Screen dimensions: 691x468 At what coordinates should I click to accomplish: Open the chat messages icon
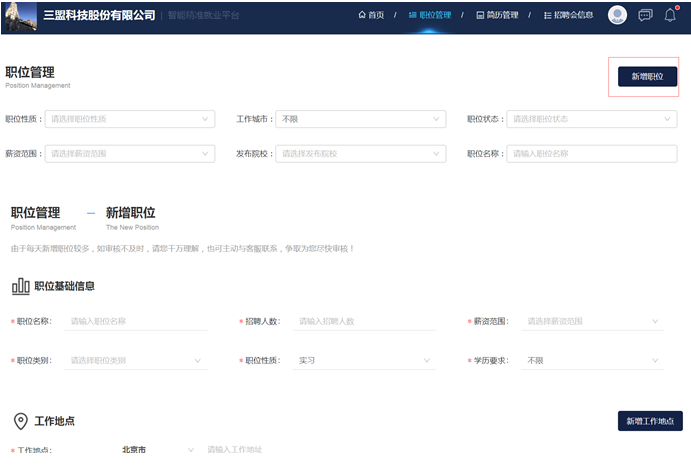pyautogui.click(x=645, y=15)
